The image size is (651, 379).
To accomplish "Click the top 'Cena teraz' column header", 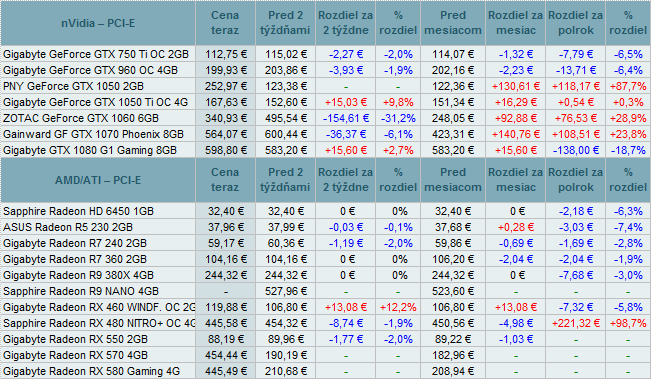I will pyautogui.click(x=225, y=23).
